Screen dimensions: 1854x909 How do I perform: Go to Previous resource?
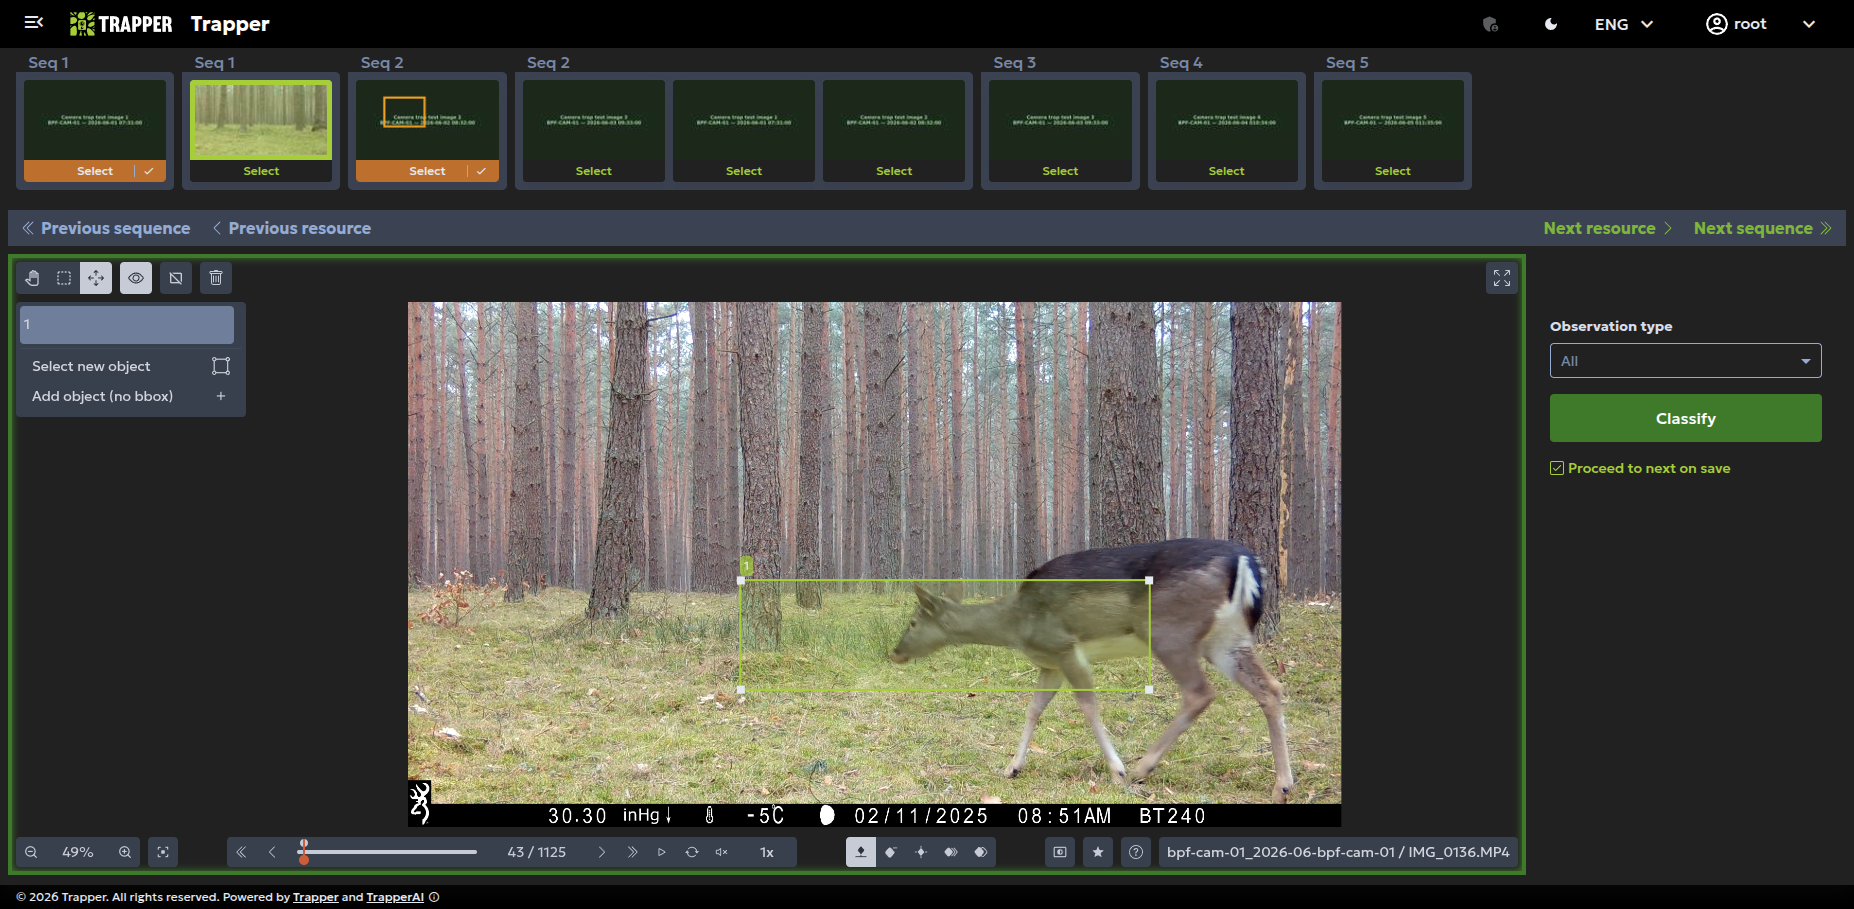tap(291, 228)
